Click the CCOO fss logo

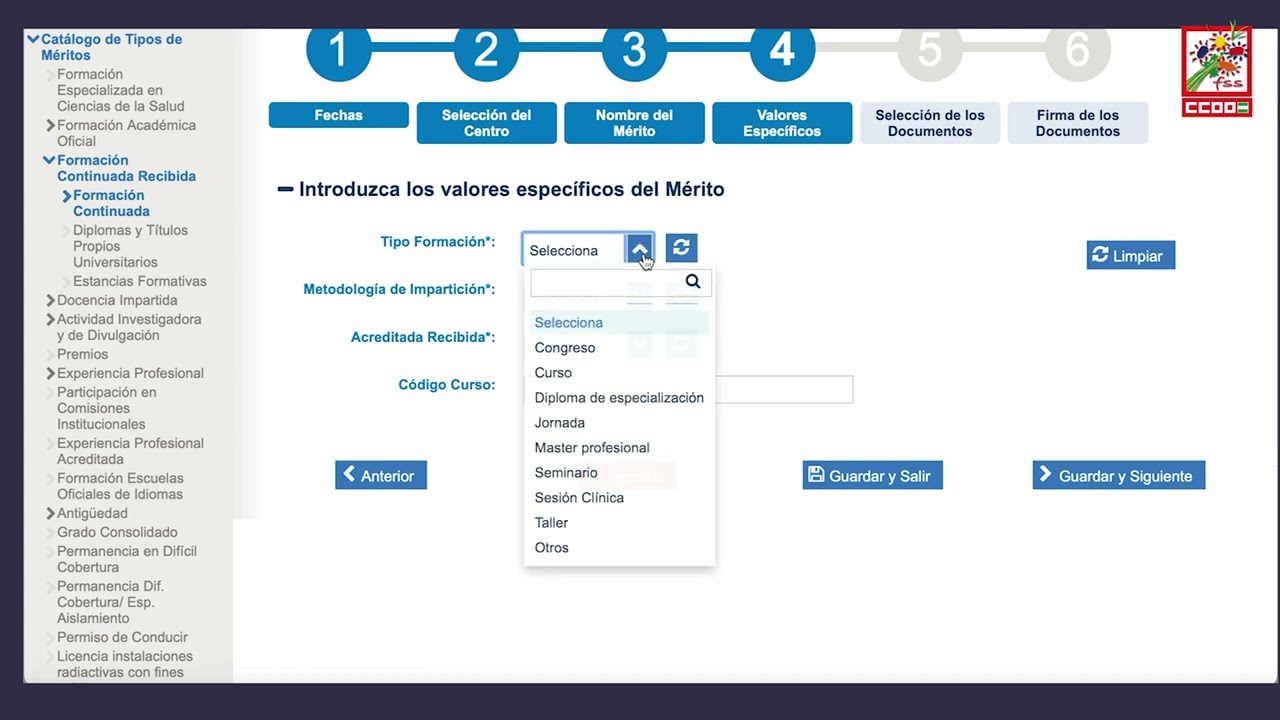point(1216,69)
